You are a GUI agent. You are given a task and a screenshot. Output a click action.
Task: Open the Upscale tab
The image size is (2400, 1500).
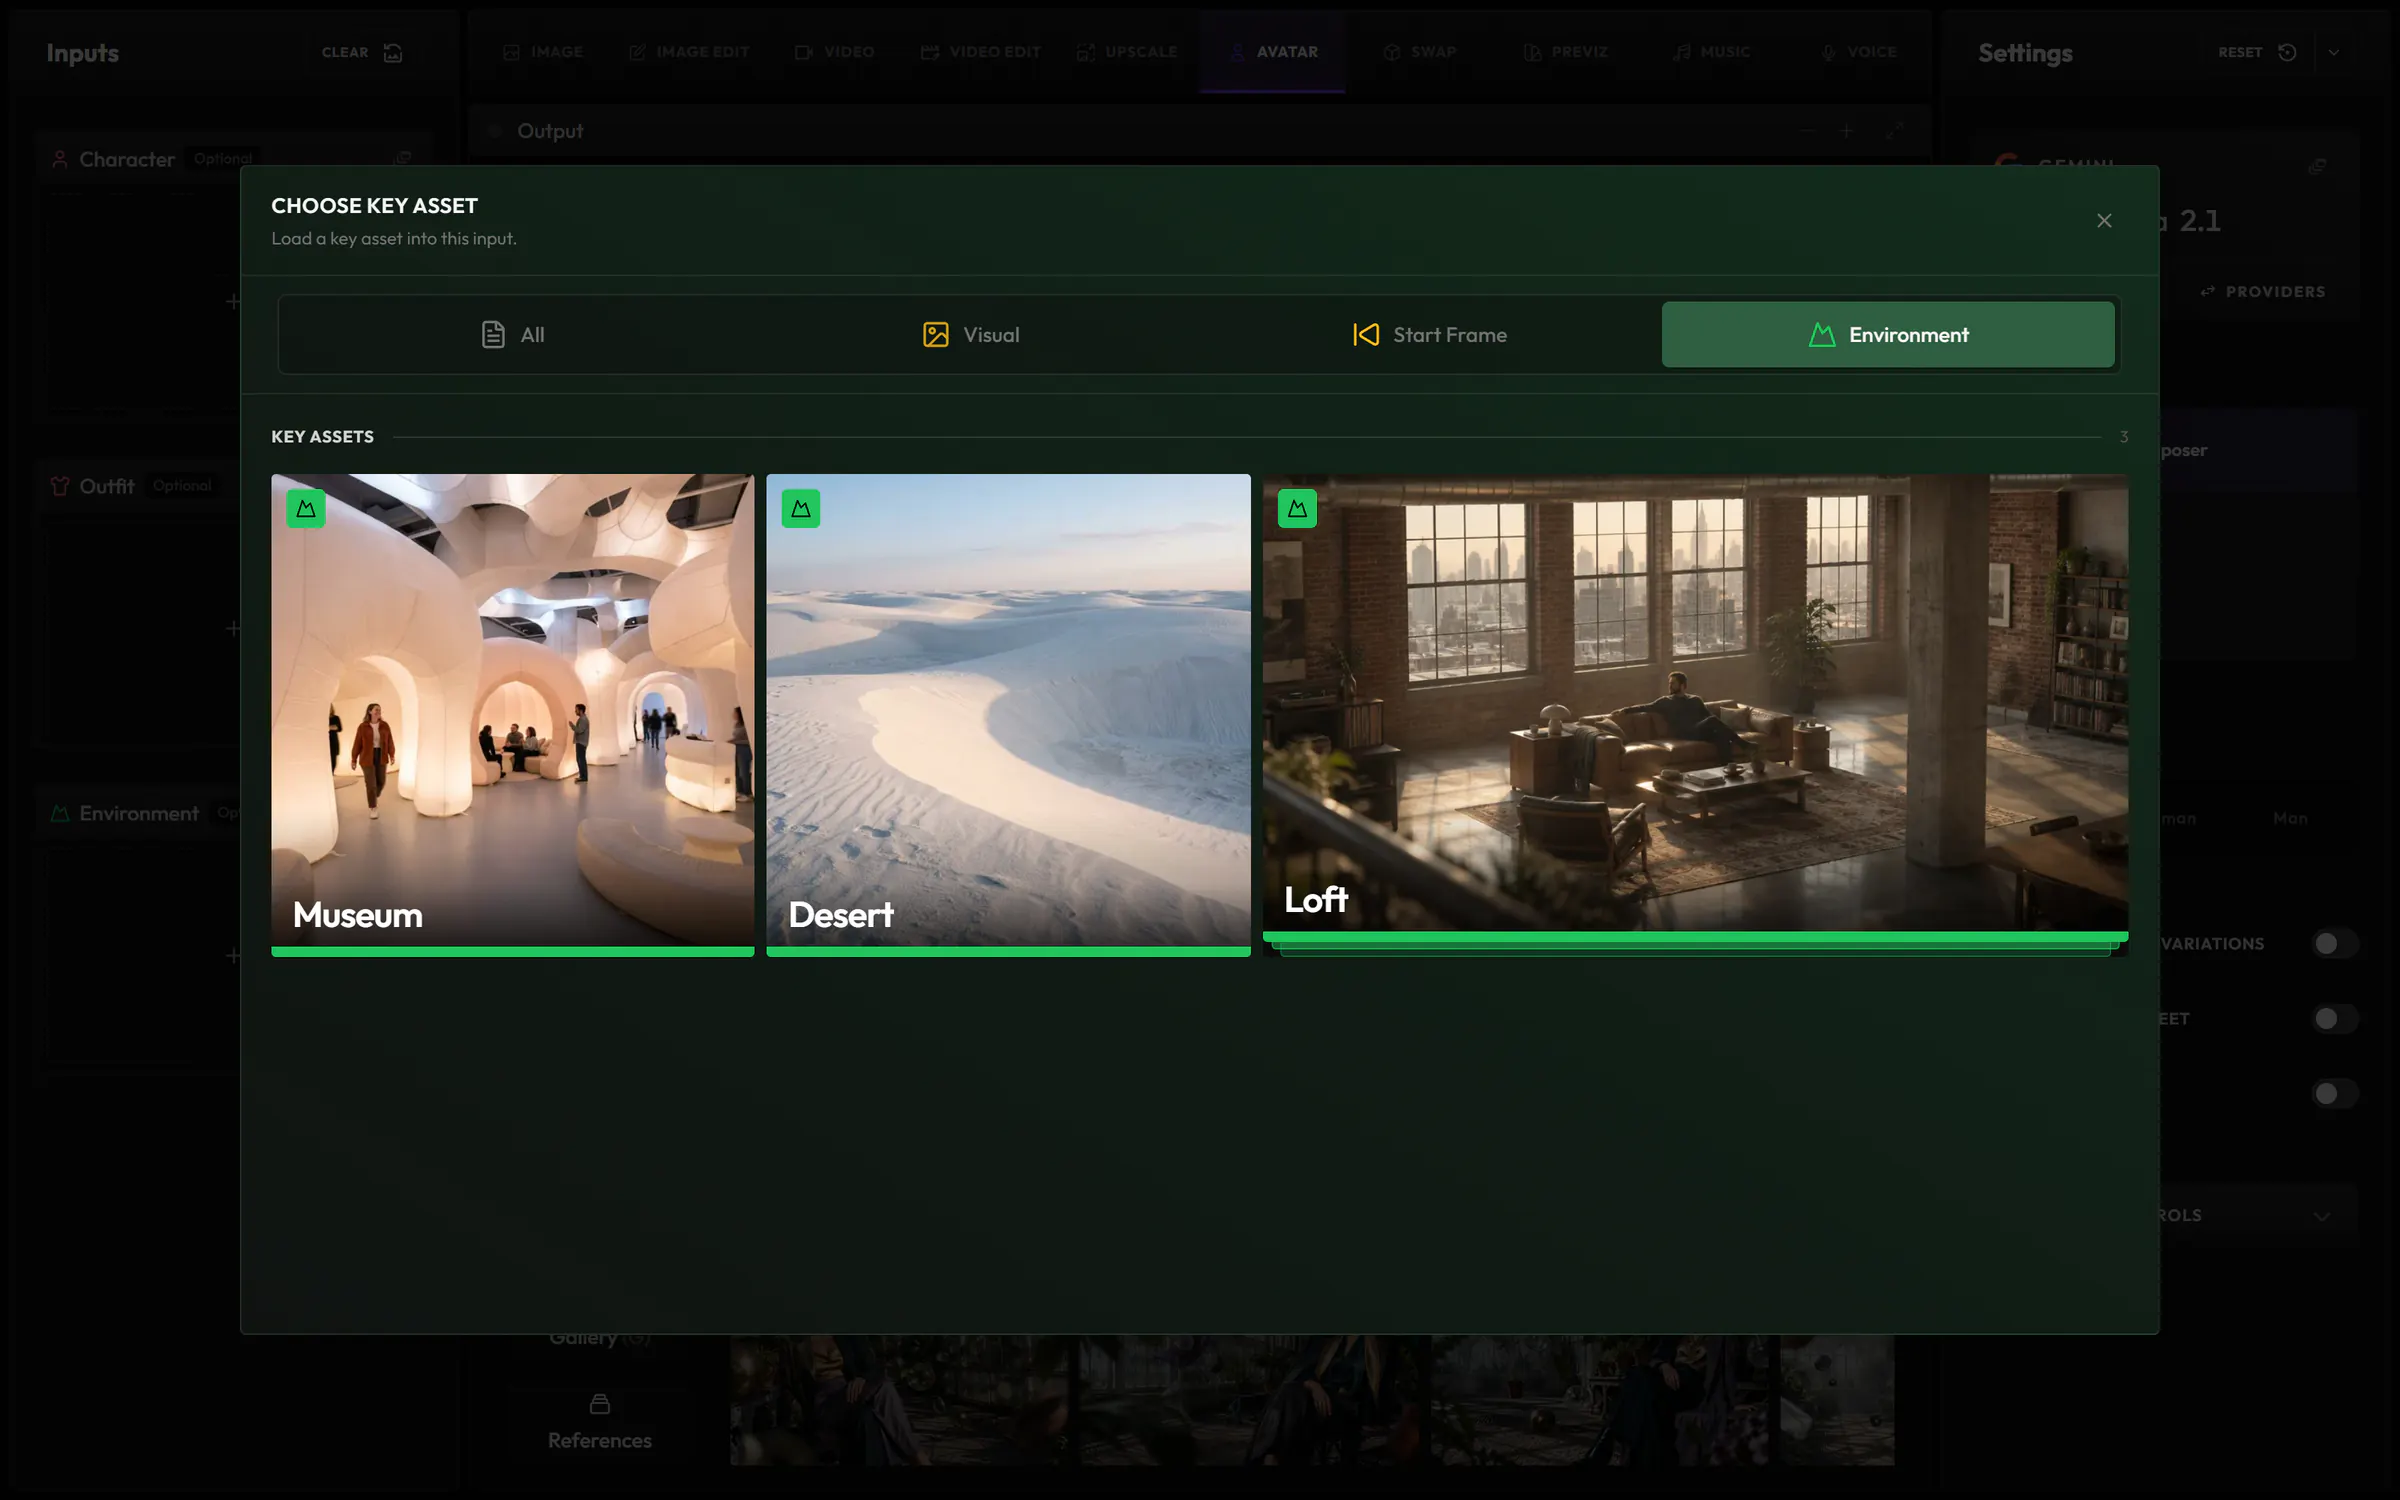[x=1127, y=52]
